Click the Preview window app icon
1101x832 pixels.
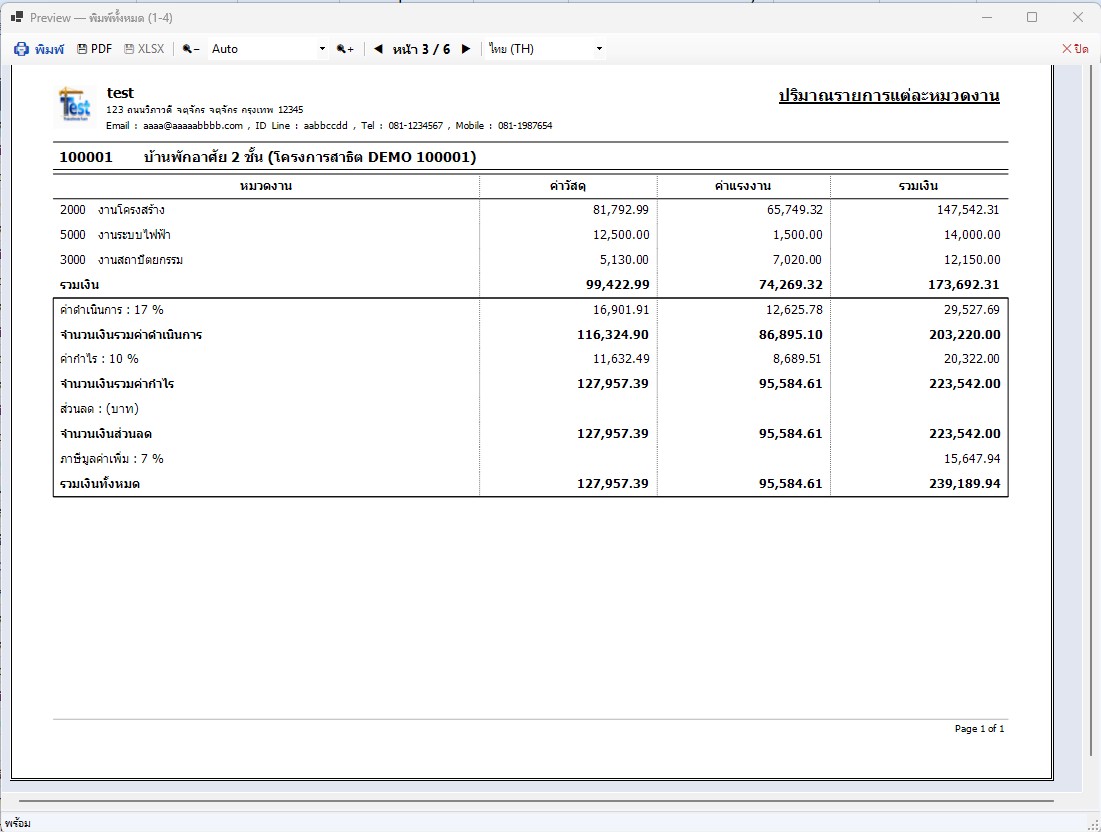click(17, 17)
